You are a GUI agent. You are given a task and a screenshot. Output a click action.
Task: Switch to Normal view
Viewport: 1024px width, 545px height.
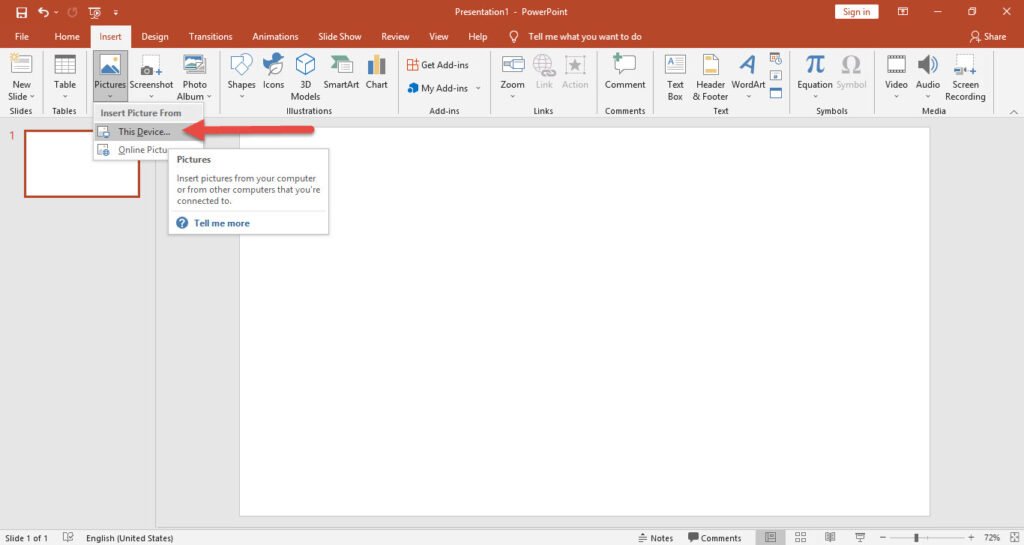point(771,537)
